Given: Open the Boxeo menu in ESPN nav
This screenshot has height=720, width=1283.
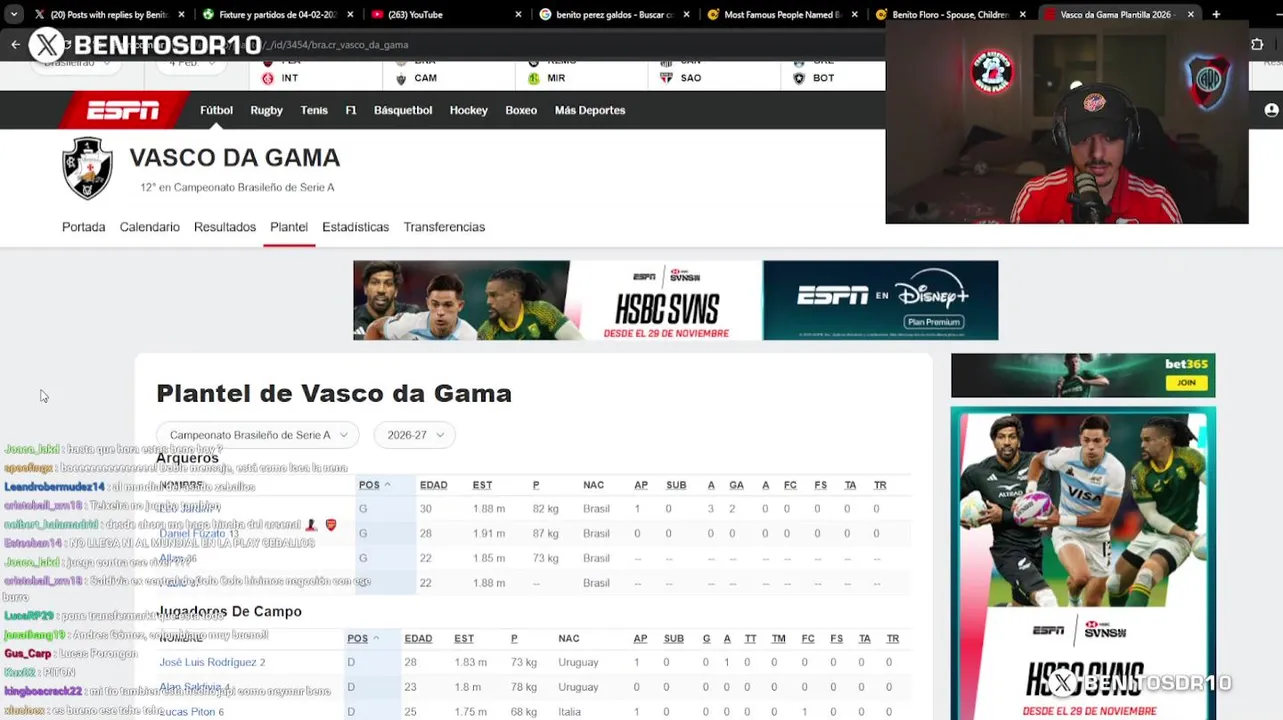Looking at the screenshot, I should (x=521, y=110).
